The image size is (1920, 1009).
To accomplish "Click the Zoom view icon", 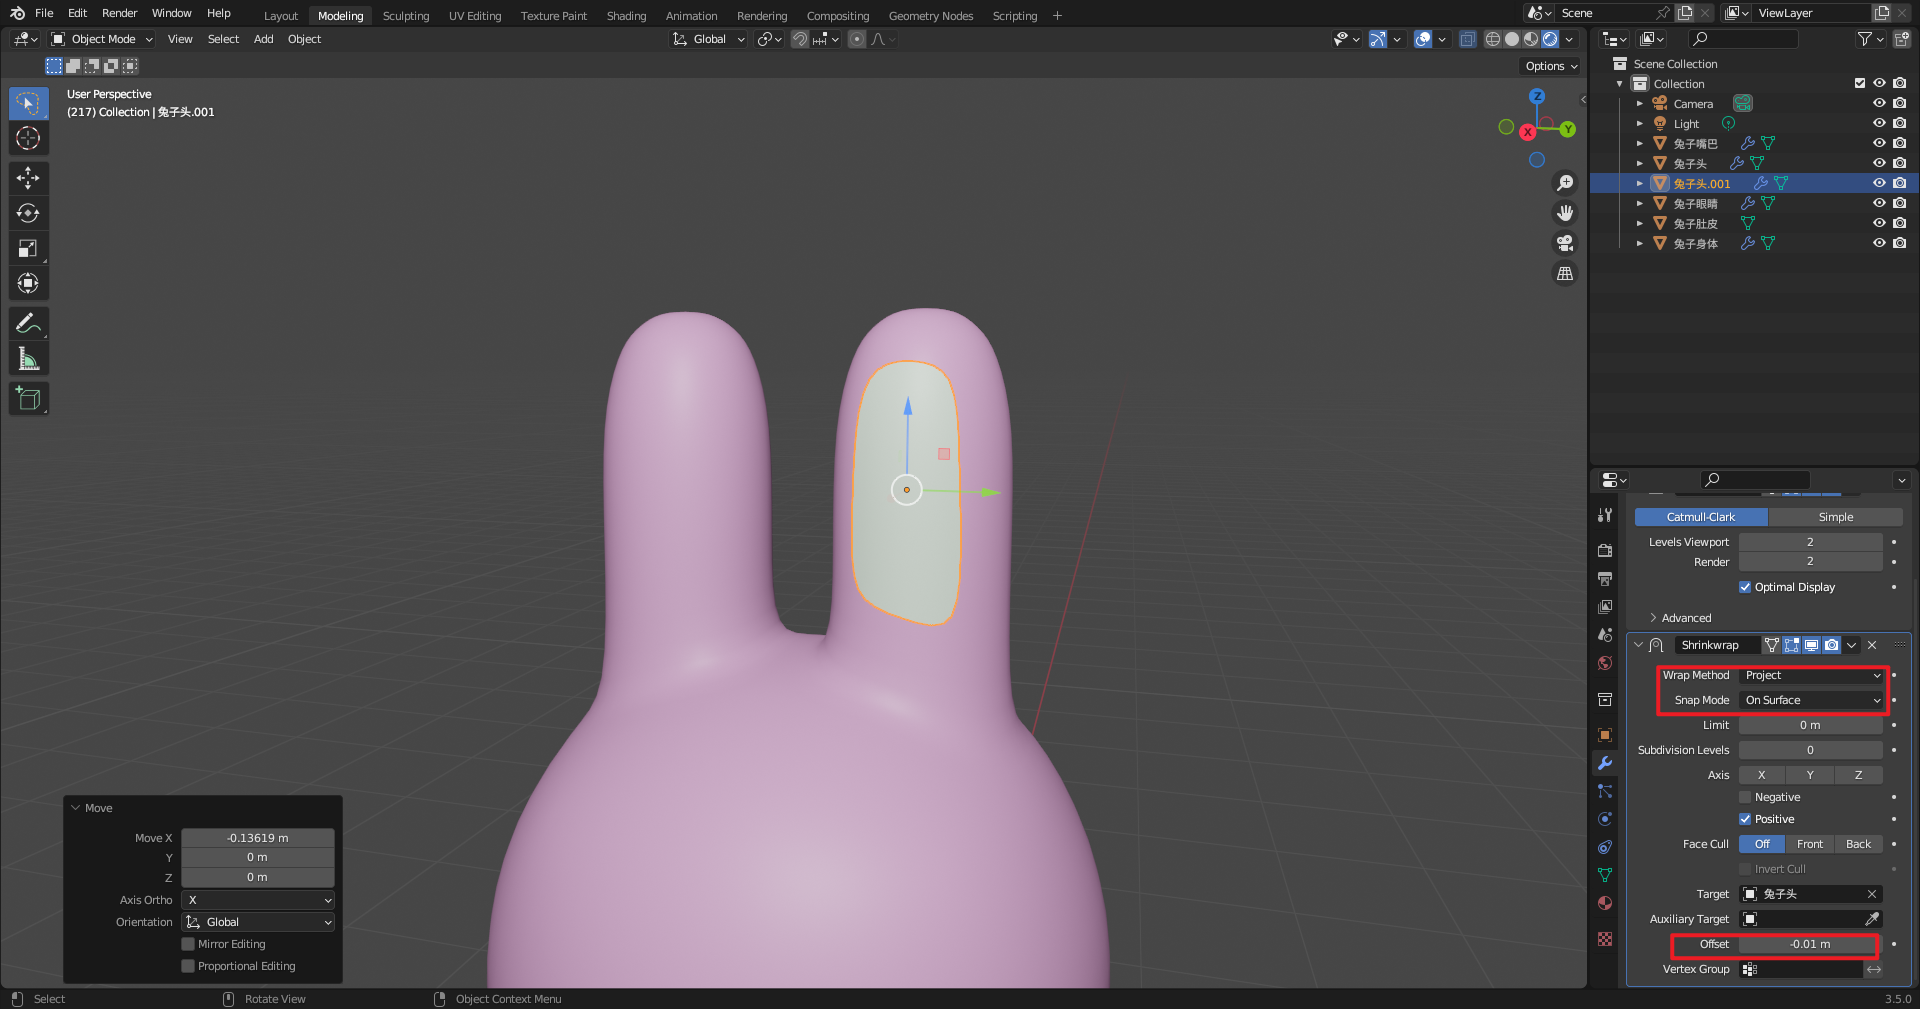I will click(x=1565, y=183).
